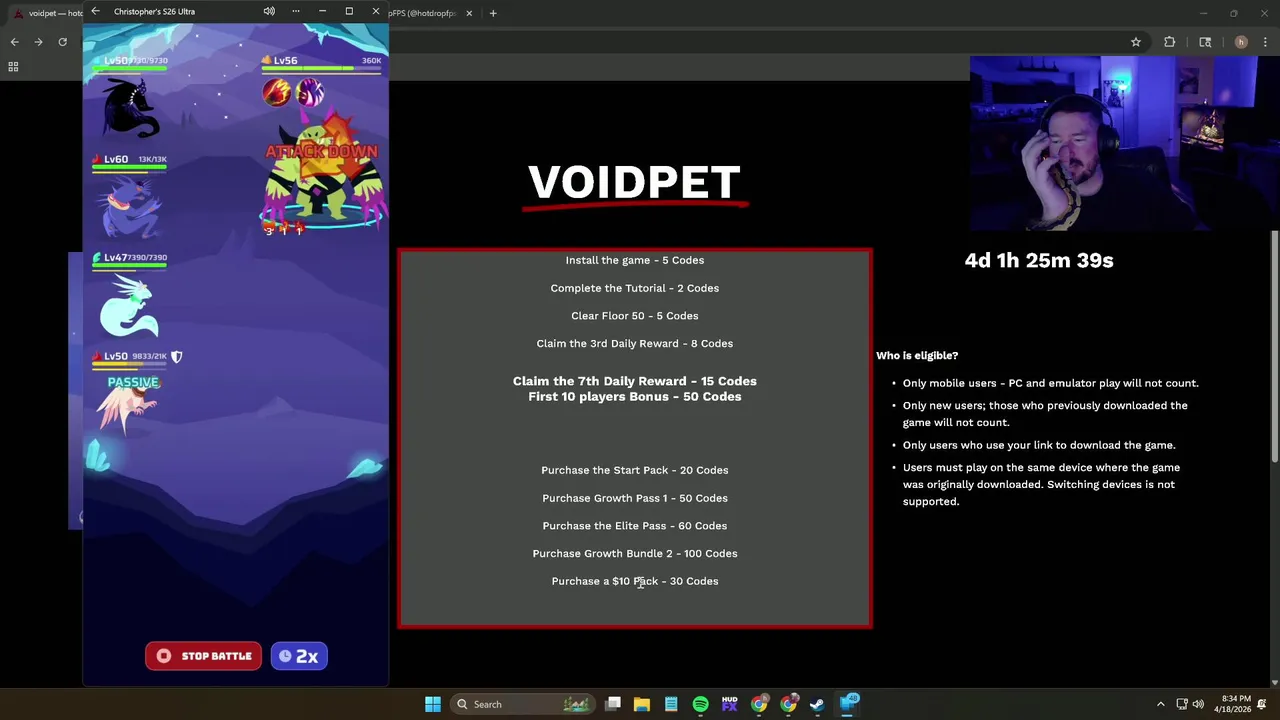Open the three-dot menu of phone mirror window

[296, 11]
